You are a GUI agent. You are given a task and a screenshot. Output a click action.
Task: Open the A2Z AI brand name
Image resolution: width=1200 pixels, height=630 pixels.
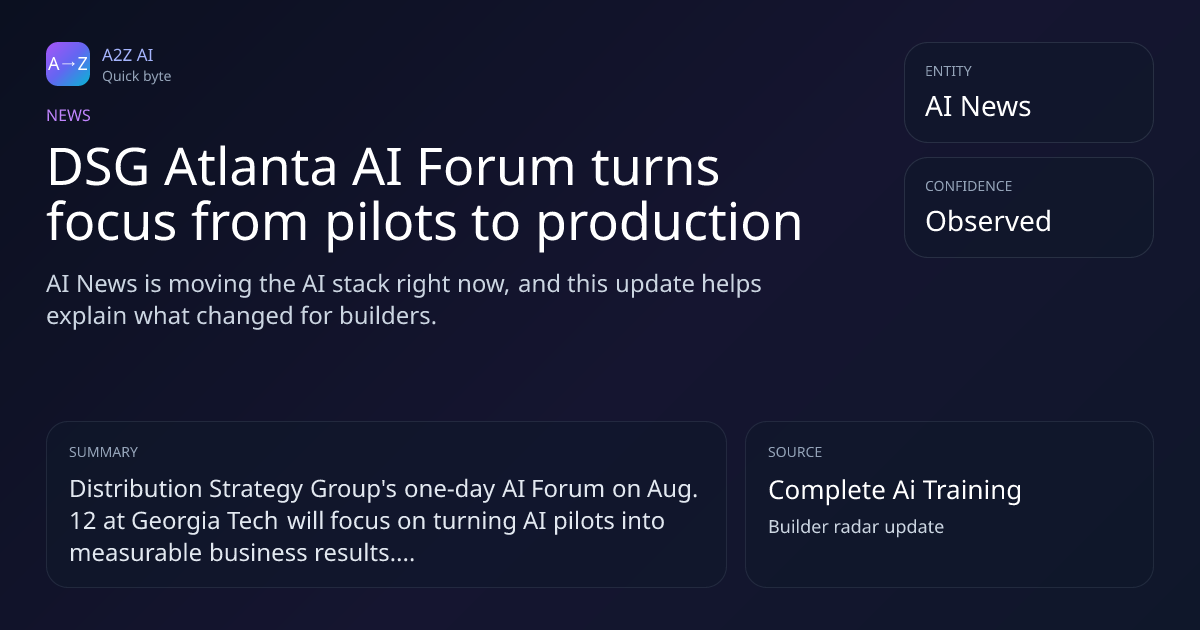(x=127, y=55)
